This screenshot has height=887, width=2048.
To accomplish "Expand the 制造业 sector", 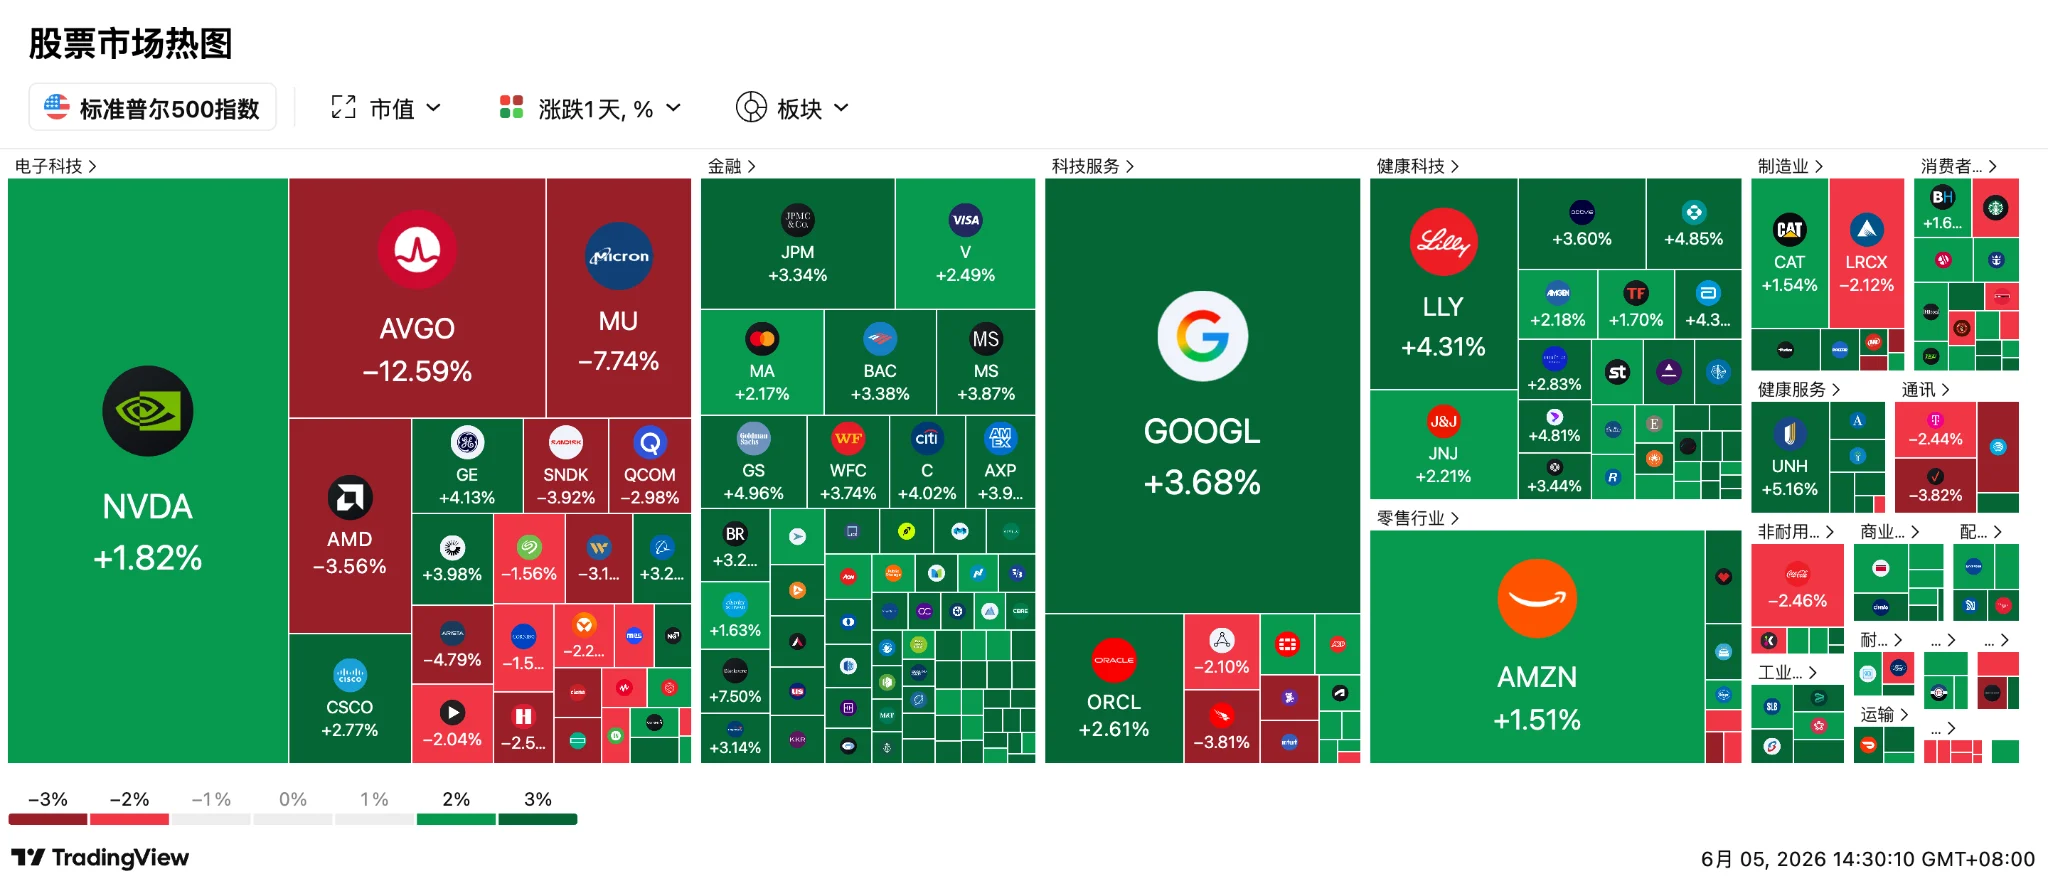I will [1791, 166].
